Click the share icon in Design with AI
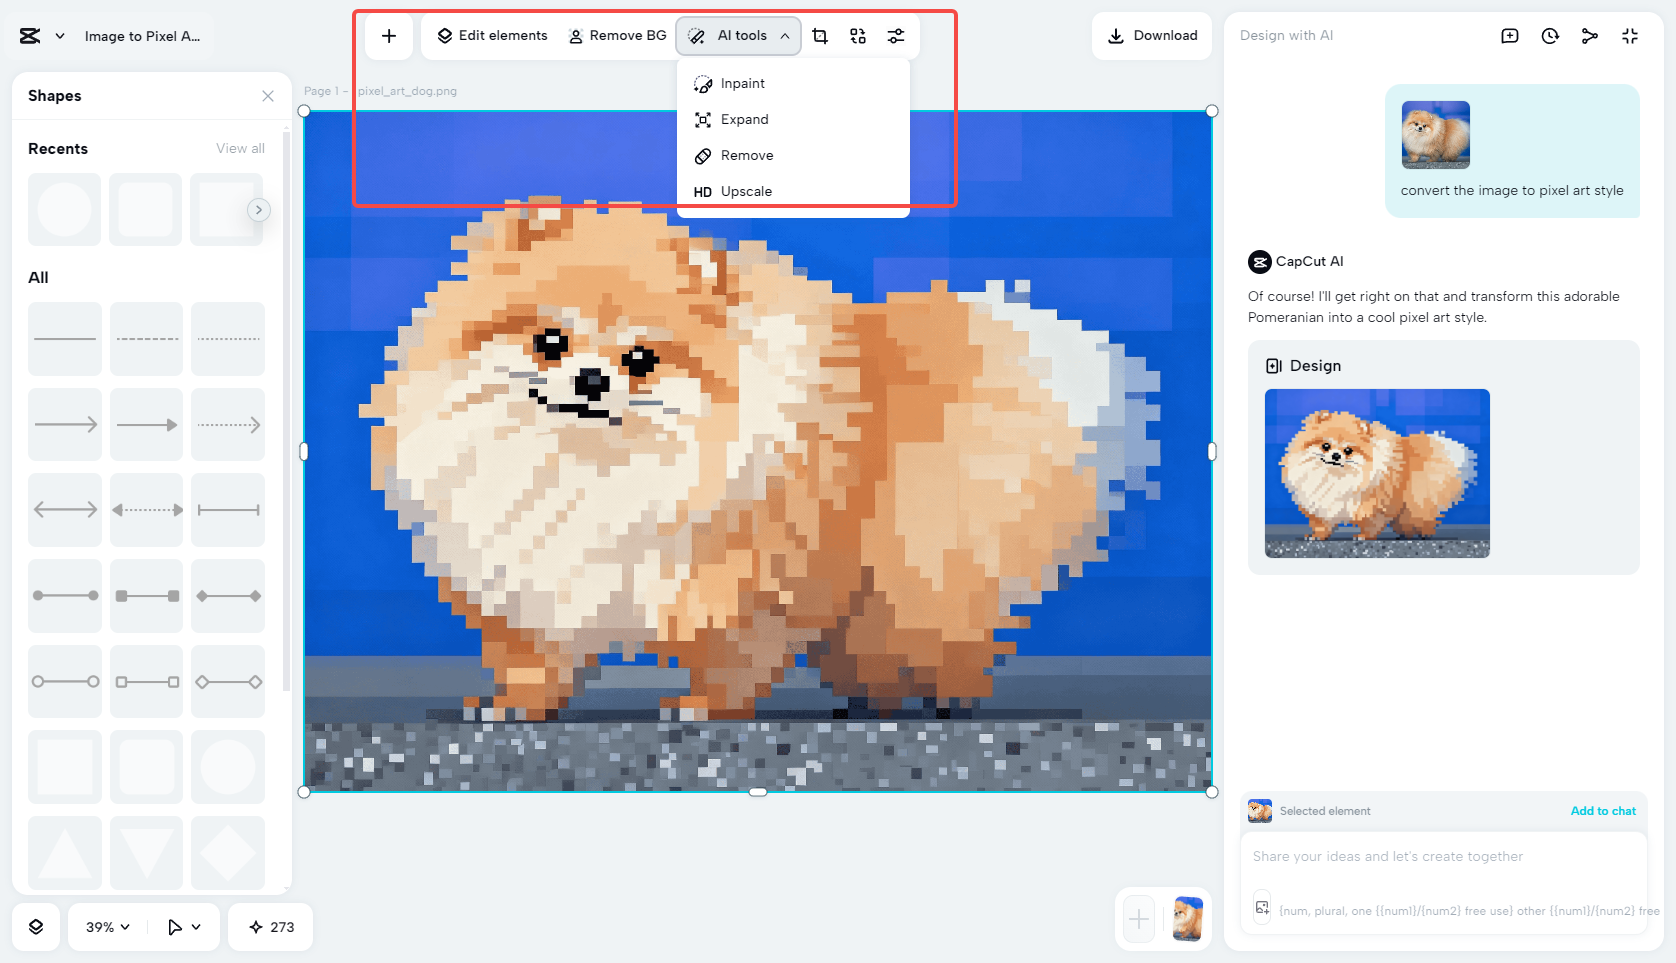Image resolution: width=1676 pixels, height=963 pixels. pos(1590,35)
